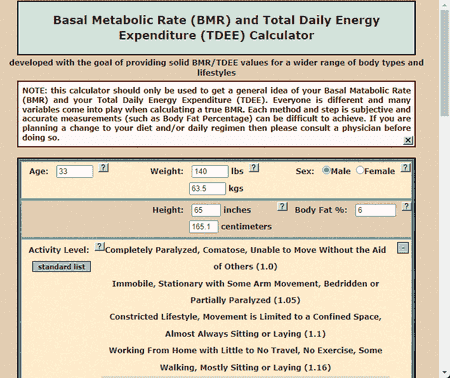
Task: Open the help icon next to Body Fat %
Action: click(x=406, y=207)
